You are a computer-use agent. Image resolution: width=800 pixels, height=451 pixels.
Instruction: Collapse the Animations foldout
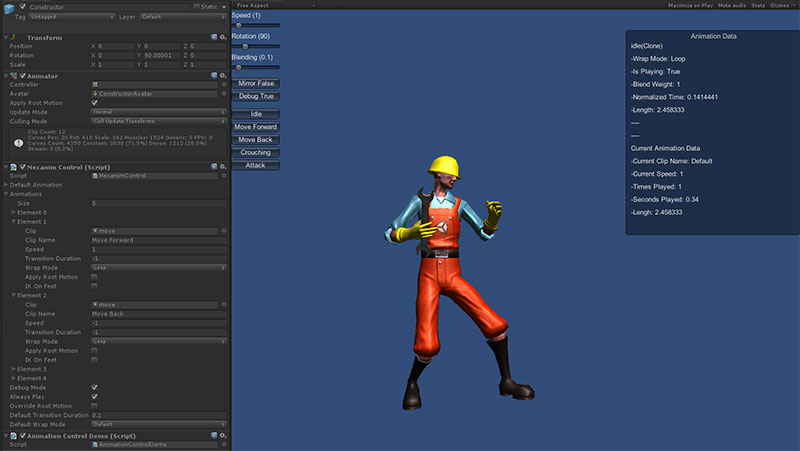pyautogui.click(x=6, y=194)
